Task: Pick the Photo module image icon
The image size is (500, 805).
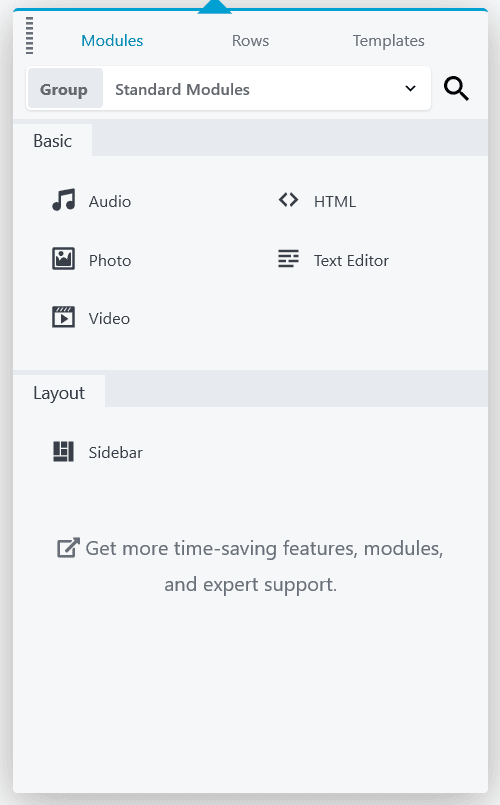Action: (x=64, y=259)
